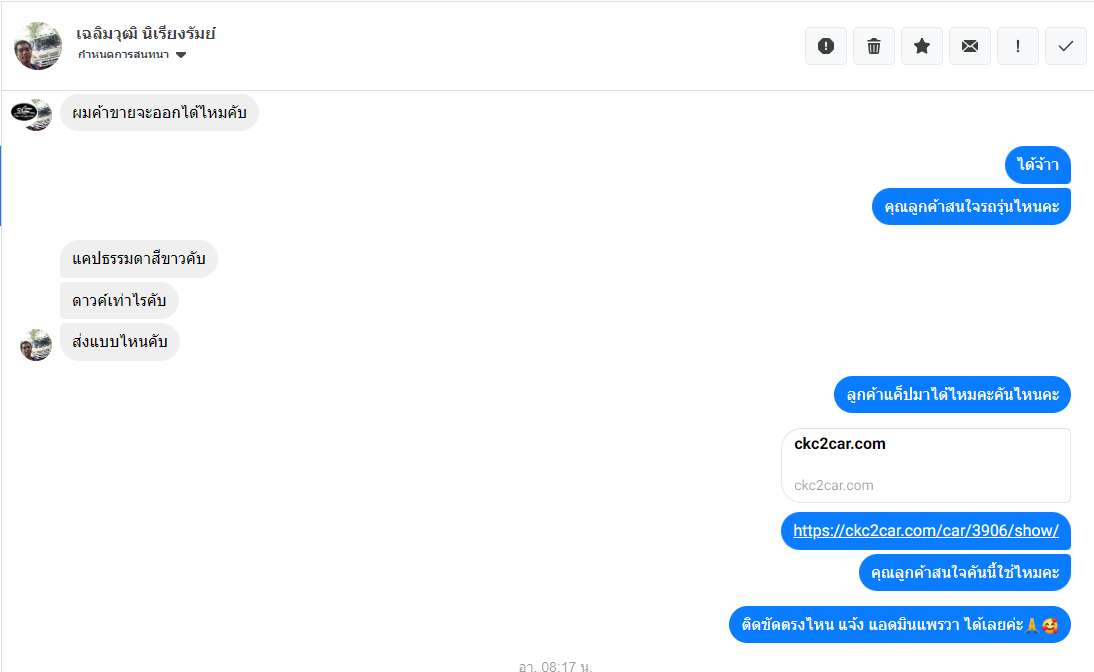Delete conversation with the trash icon
The height and width of the screenshot is (672, 1094).
point(874,46)
